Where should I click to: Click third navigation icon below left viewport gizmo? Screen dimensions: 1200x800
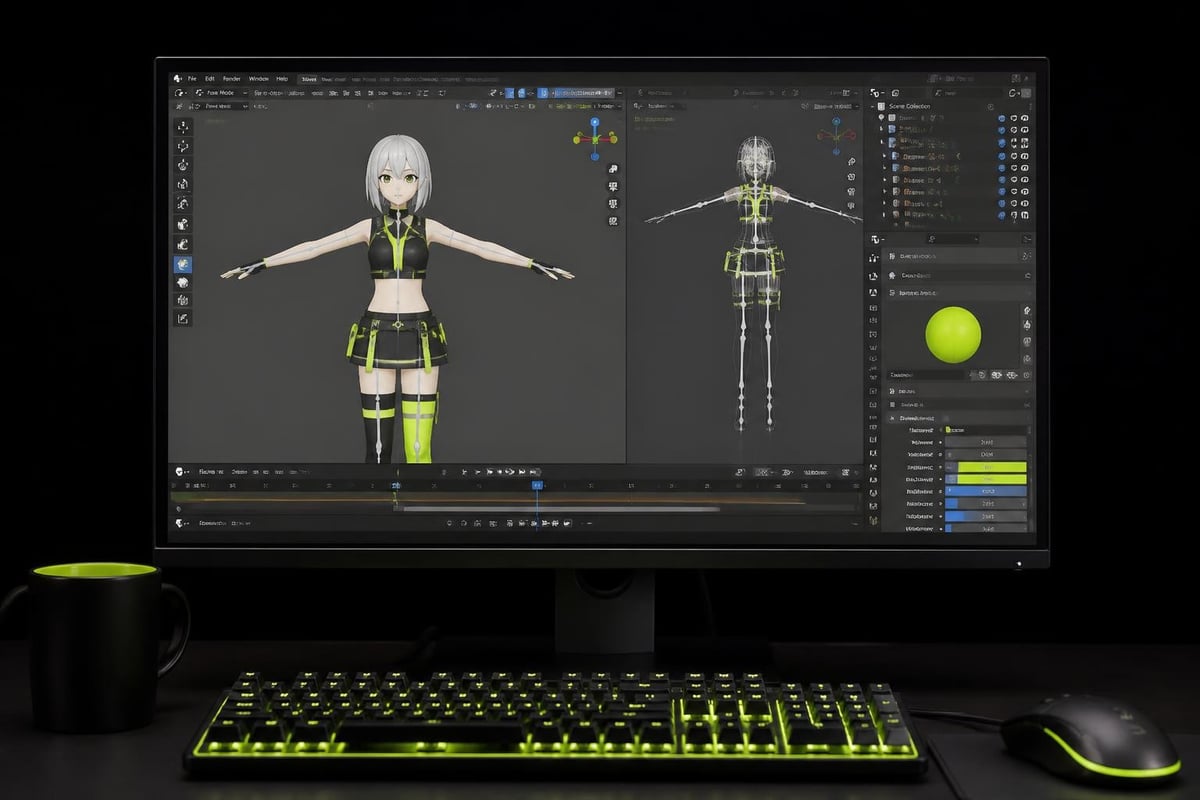point(612,203)
